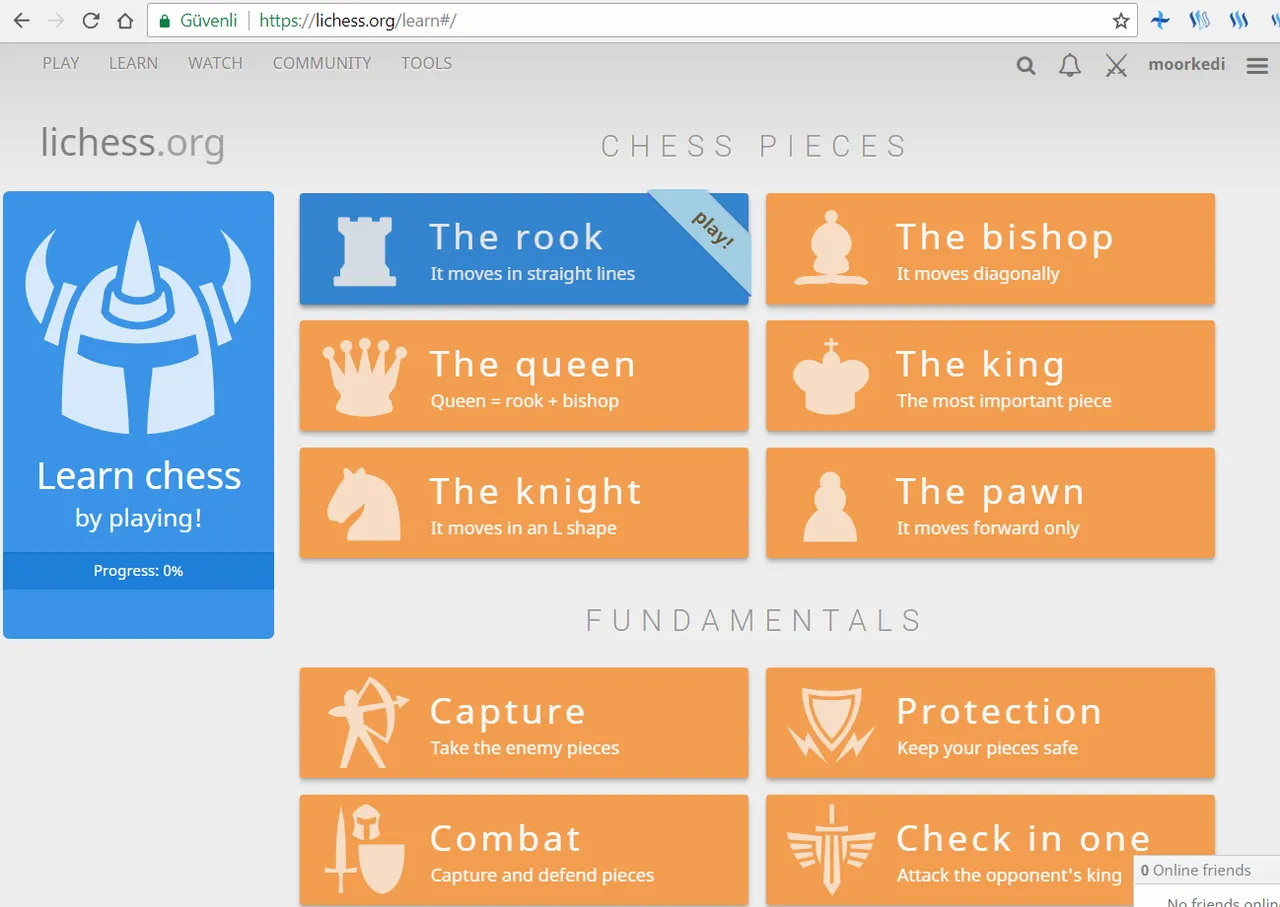Click the Güvenli secure label
The image size is (1280, 907).
pos(209,20)
